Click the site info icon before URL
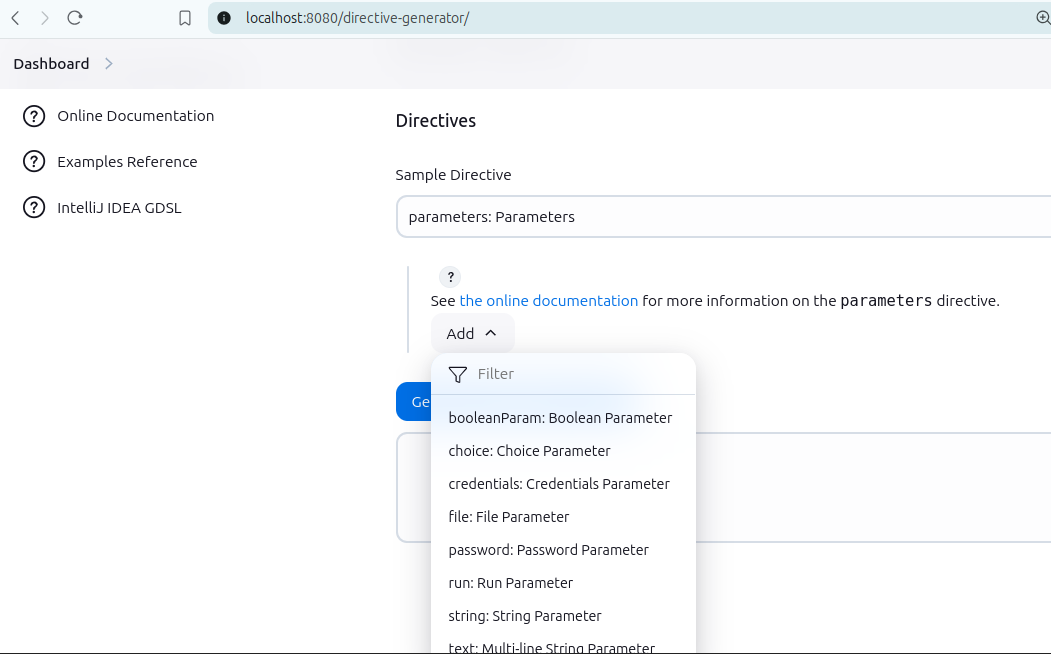The width and height of the screenshot is (1051, 654). 224,18
